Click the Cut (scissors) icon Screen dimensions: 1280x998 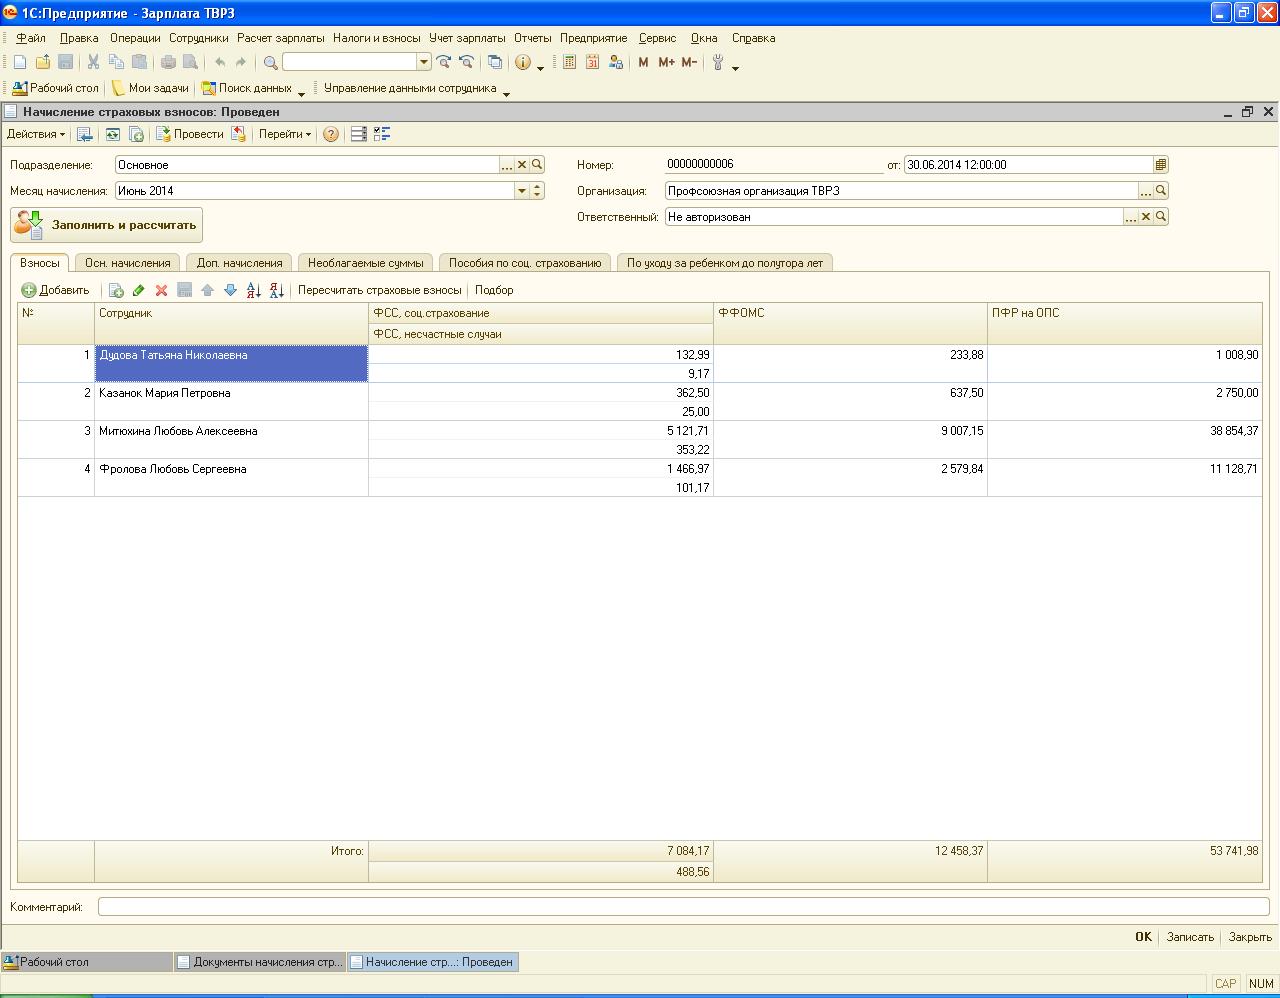[x=93, y=62]
